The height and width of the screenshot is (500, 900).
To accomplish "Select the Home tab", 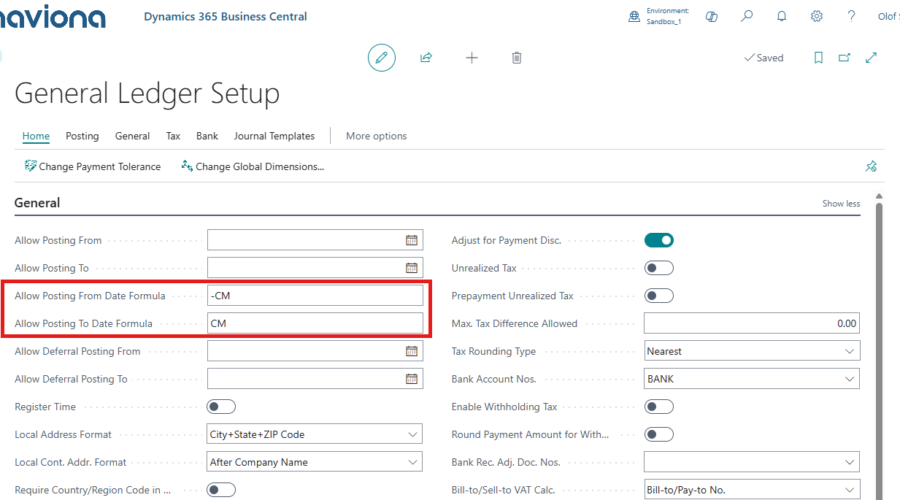I will [x=36, y=136].
